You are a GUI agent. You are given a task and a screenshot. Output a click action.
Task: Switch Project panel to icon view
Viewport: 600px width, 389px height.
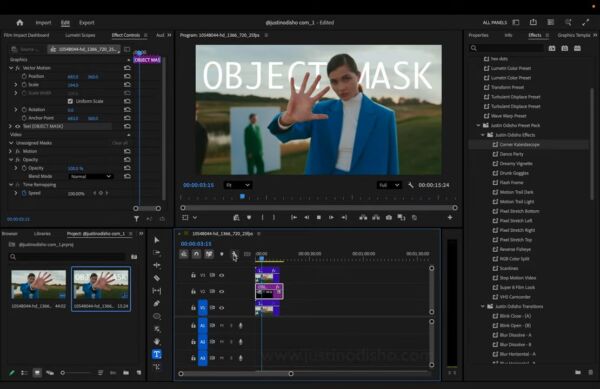(x=37, y=373)
